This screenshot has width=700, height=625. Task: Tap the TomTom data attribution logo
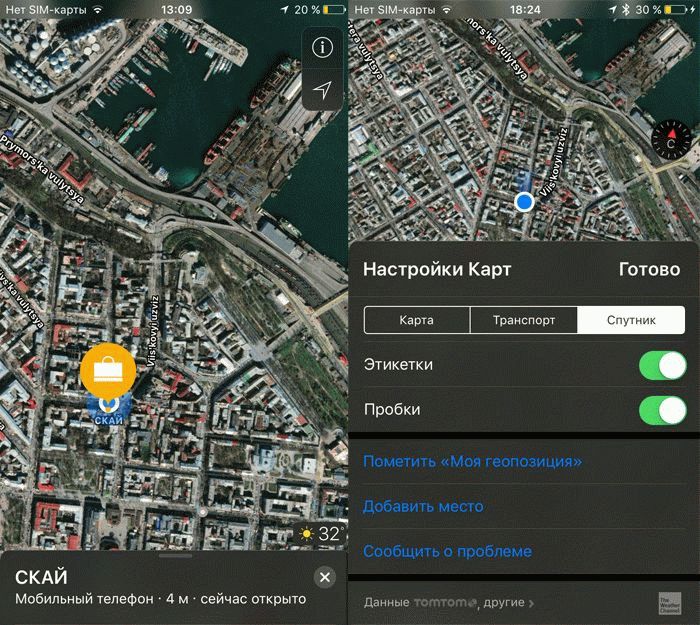tap(446, 603)
